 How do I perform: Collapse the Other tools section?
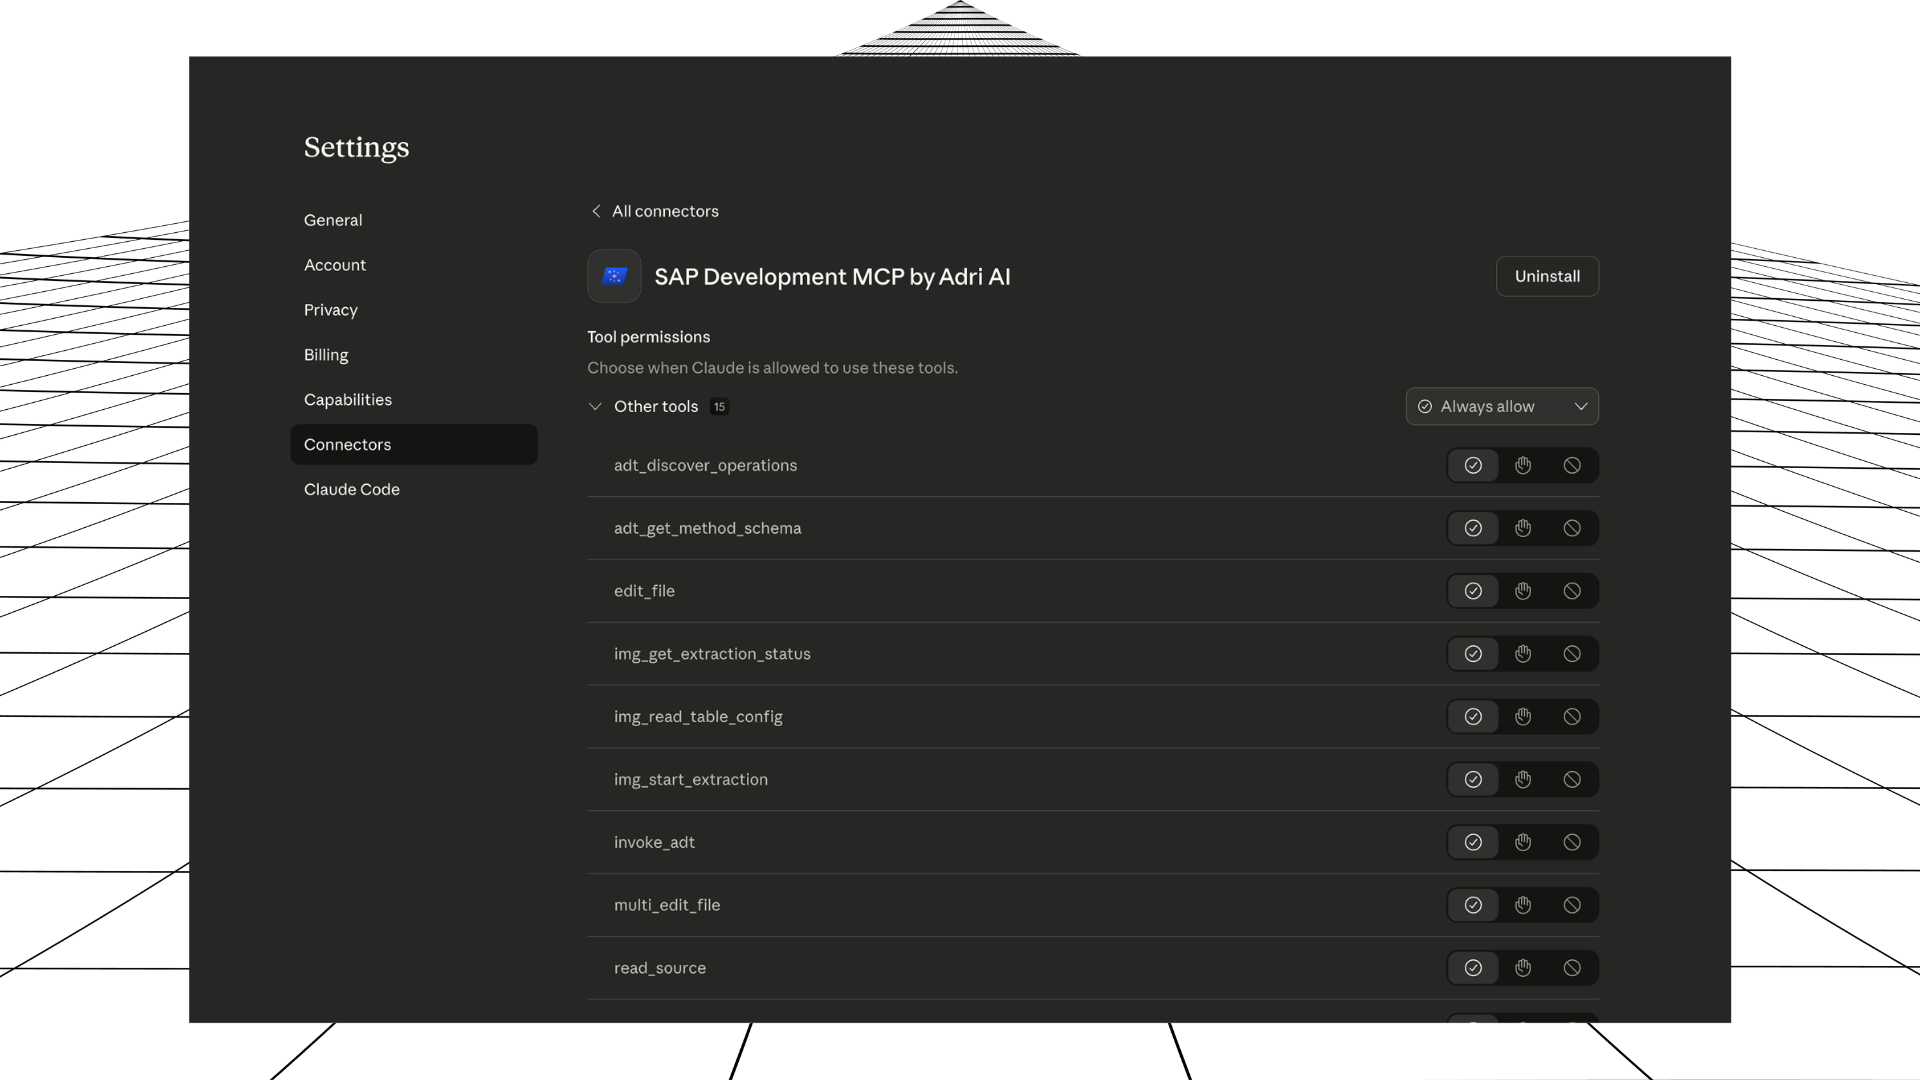pos(595,406)
